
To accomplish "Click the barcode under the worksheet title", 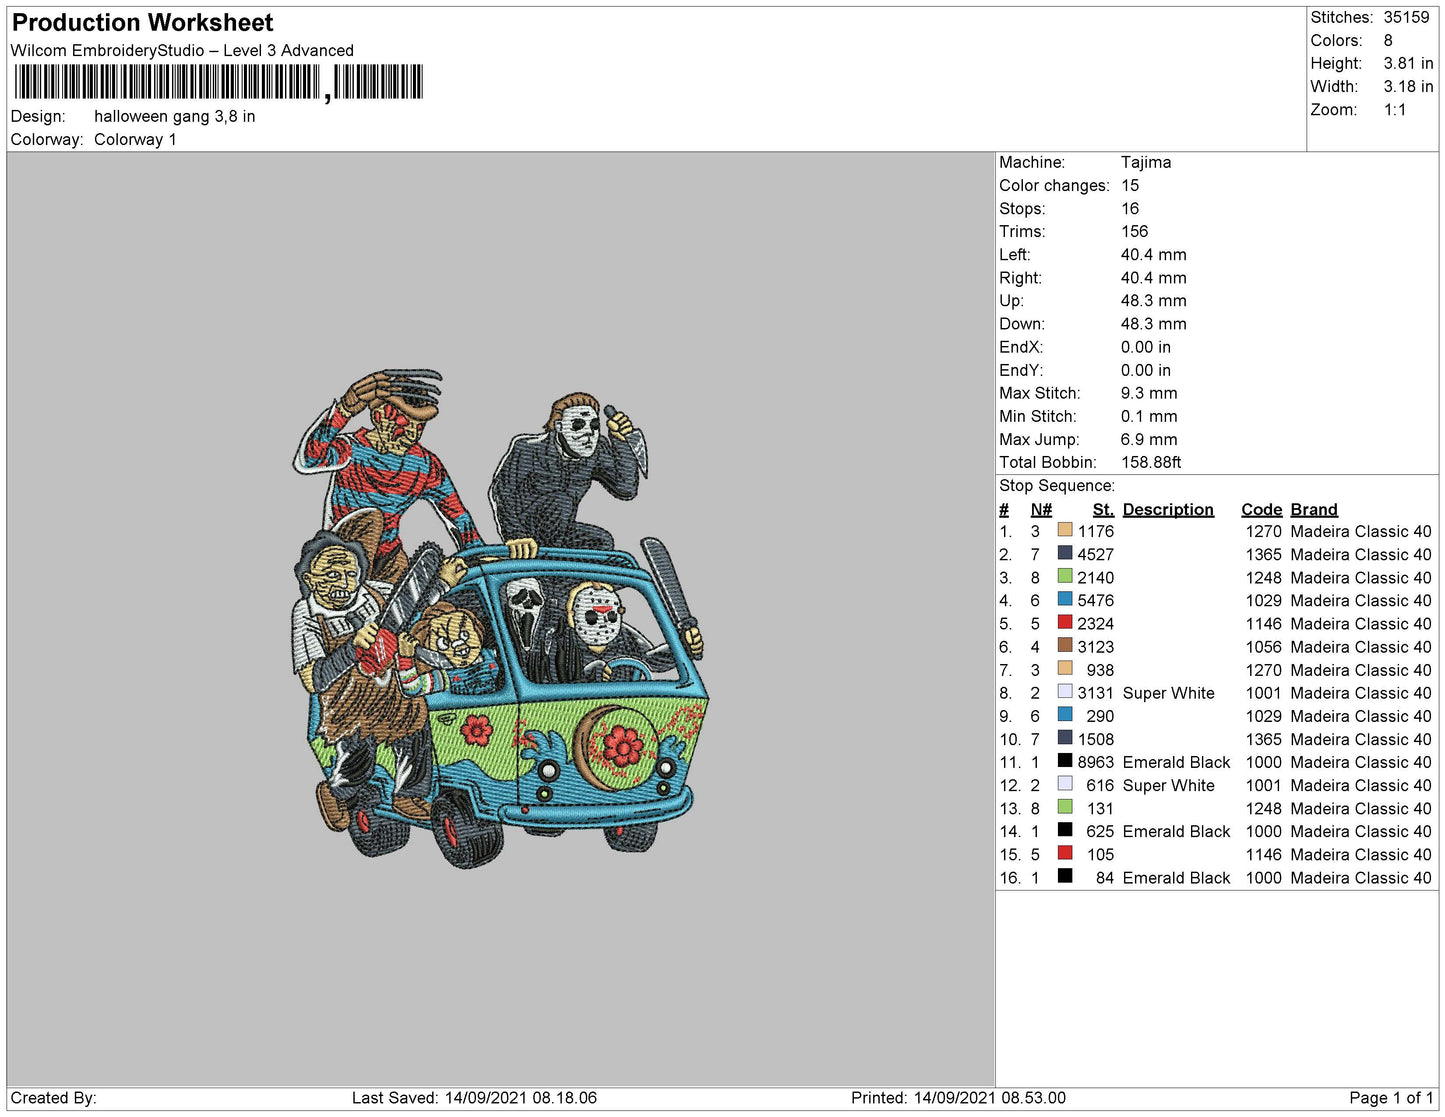I will (x=217, y=83).
